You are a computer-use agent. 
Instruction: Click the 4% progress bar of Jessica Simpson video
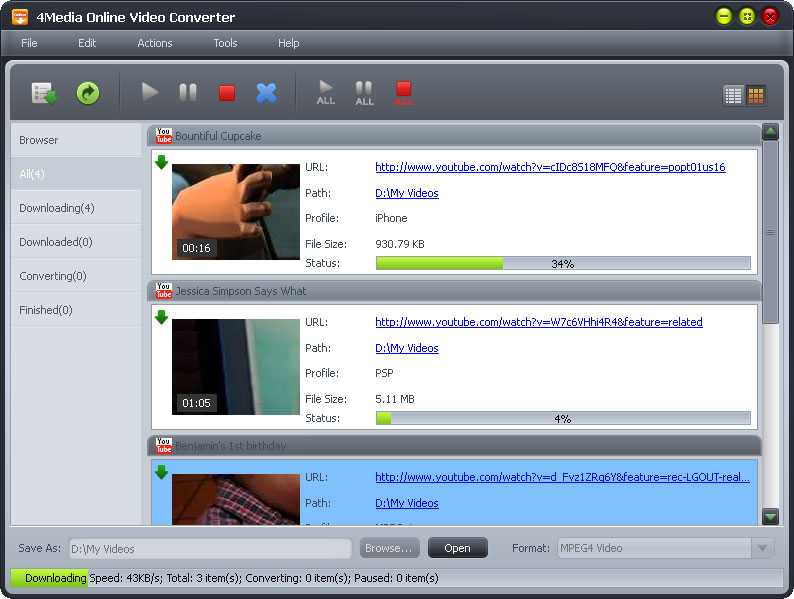click(563, 418)
